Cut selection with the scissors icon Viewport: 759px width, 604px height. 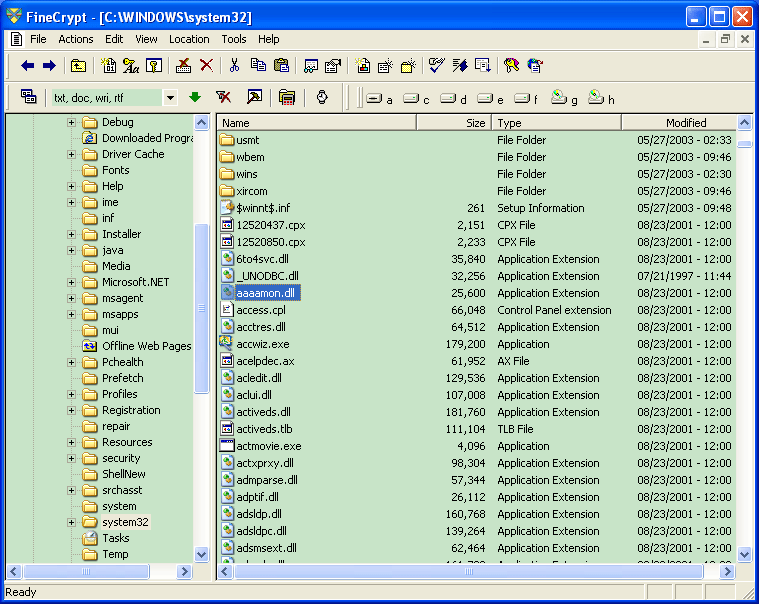(x=234, y=65)
